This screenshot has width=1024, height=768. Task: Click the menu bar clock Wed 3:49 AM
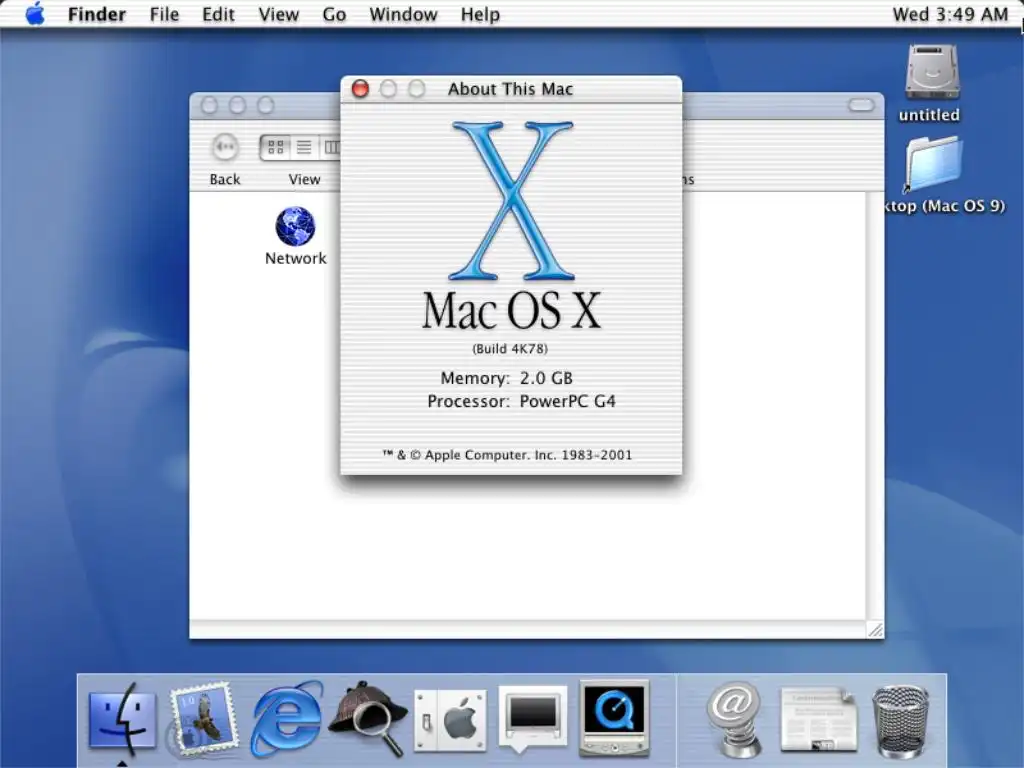[x=950, y=14]
